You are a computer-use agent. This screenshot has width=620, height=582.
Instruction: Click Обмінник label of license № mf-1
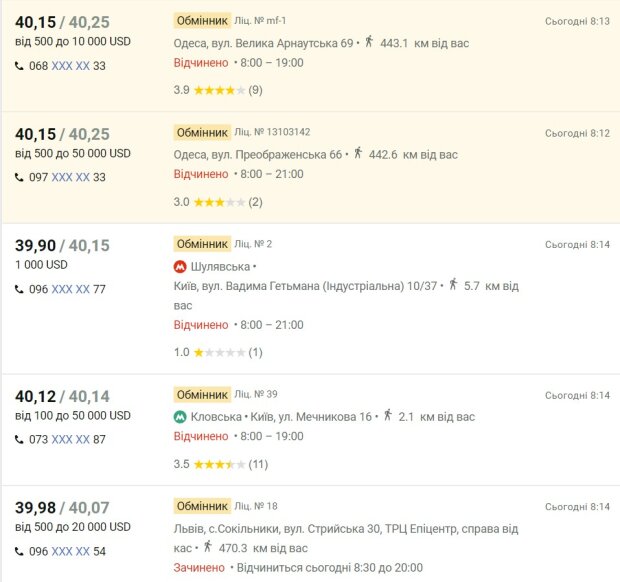[202, 20]
